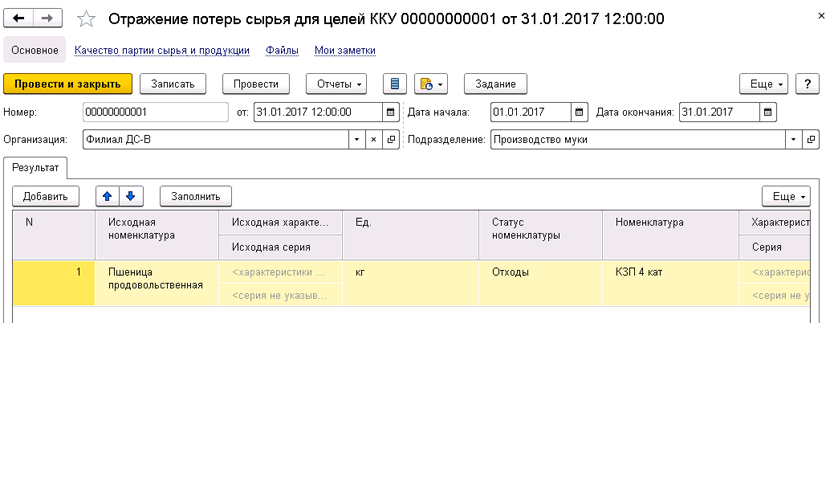Click Провести и закрыть button
The height and width of the screenshot is (498, 830).
(x=68, y=84)
